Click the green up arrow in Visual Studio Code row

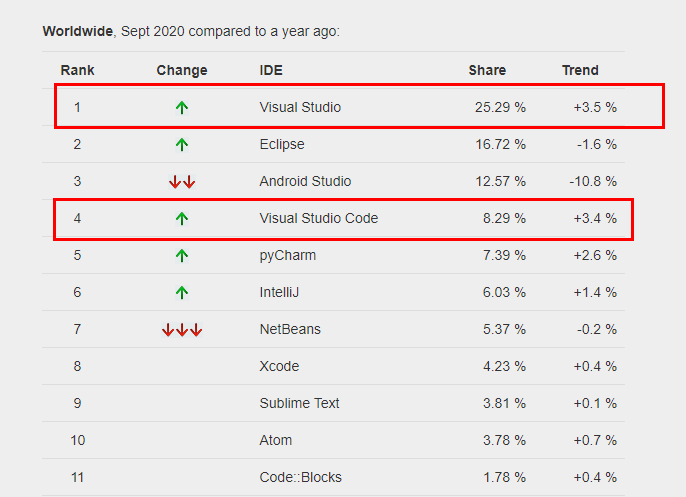pos(182,218)
